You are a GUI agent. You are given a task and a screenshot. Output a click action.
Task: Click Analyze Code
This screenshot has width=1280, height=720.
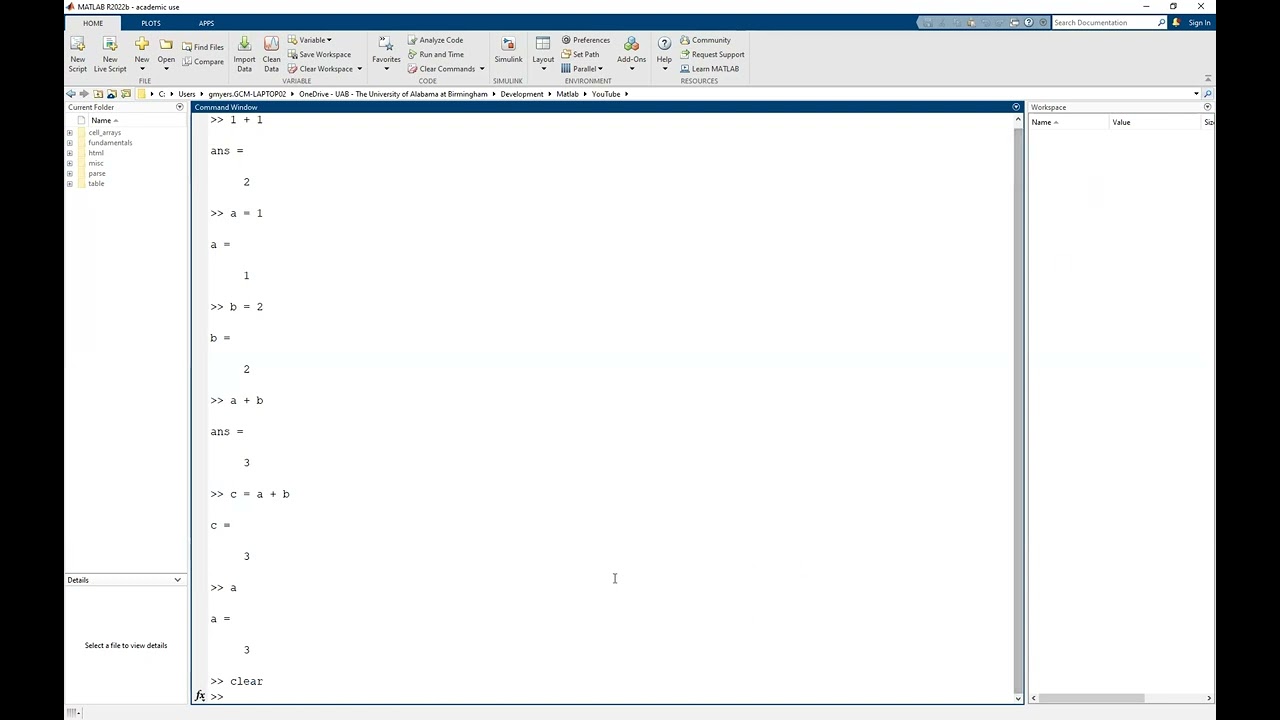click(x=435, y=40)
